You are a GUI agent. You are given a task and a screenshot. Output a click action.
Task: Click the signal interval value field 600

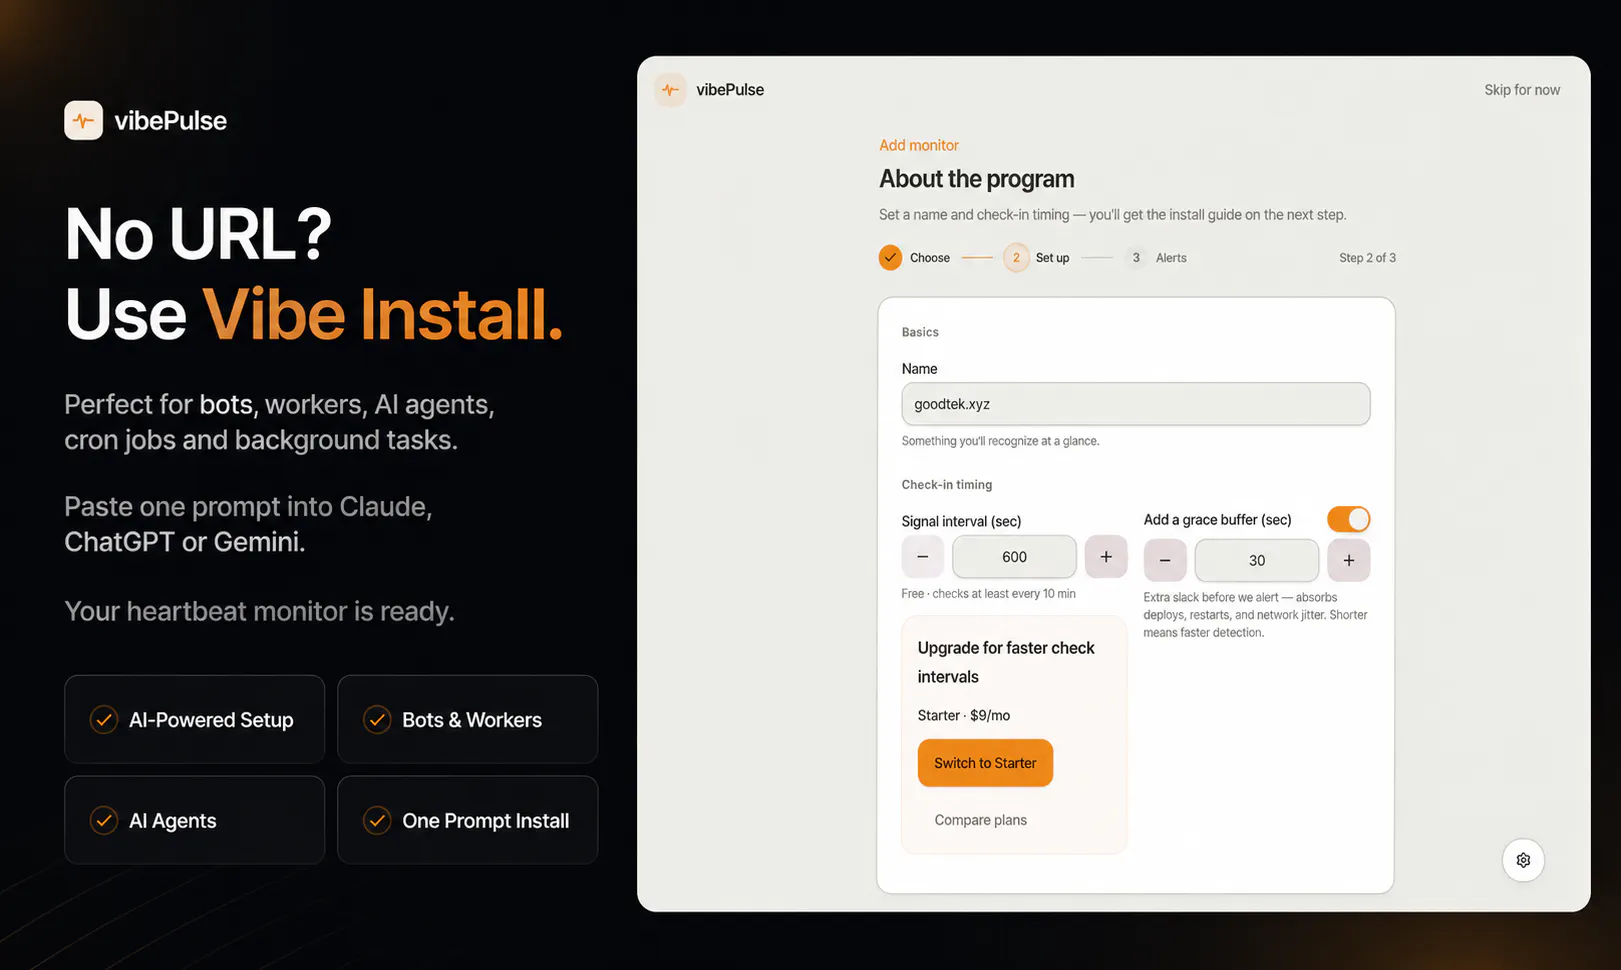point(1014,557)
